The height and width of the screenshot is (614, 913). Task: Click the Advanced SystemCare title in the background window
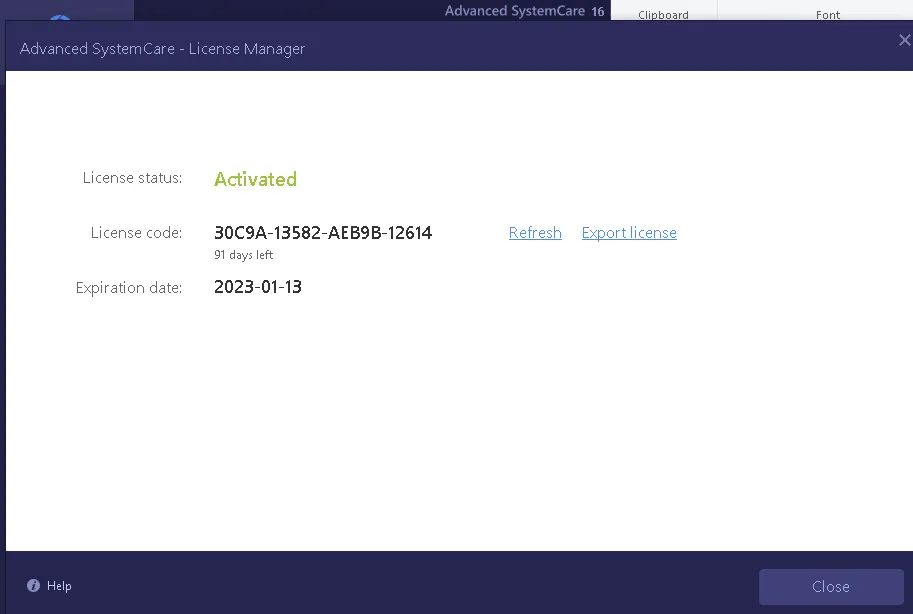[x=514, y=11]
